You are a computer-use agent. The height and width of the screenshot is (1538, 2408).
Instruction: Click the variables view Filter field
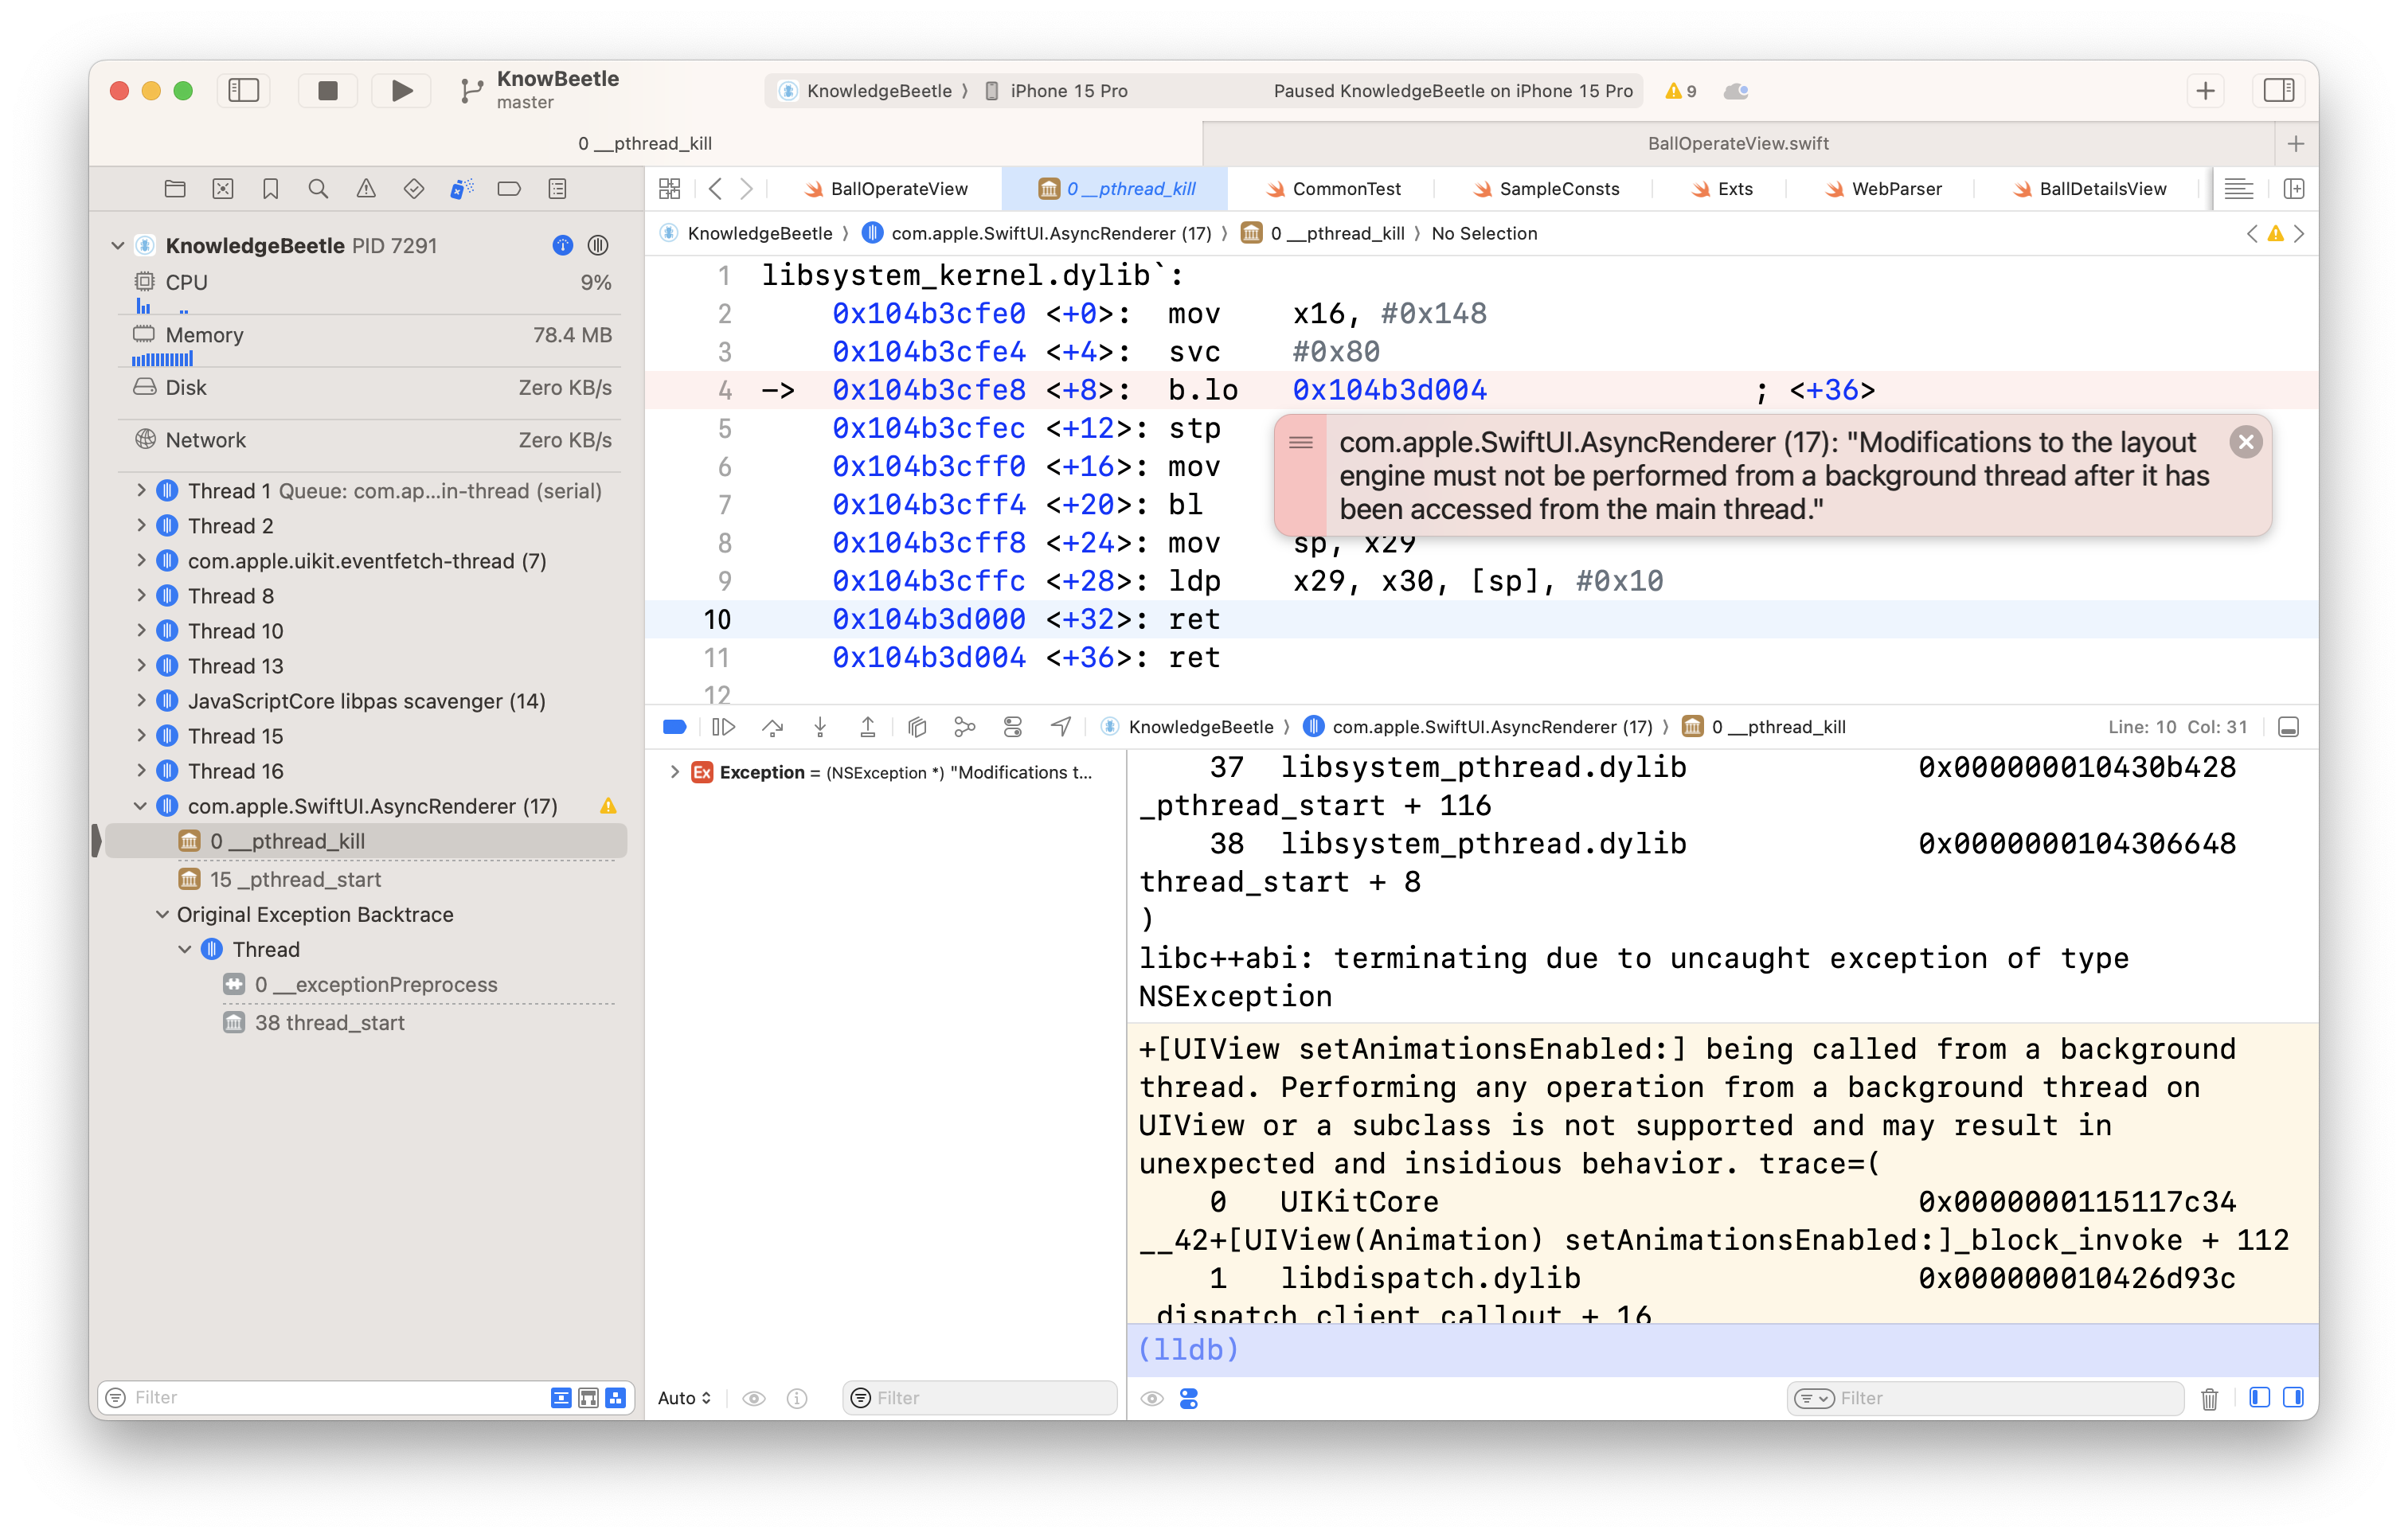(x=980, y=1398)
